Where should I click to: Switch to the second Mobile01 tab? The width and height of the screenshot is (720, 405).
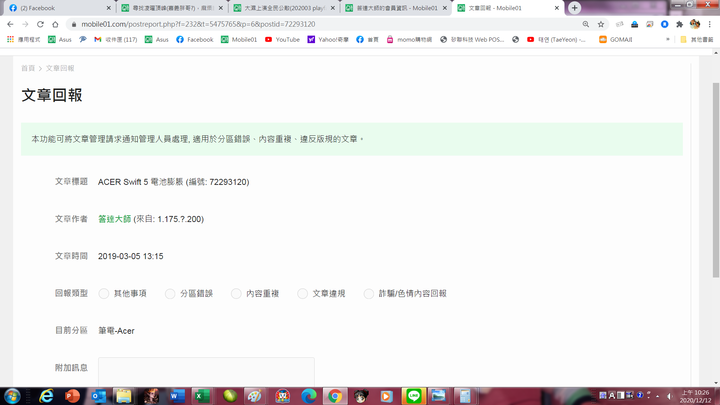(170, 8)
